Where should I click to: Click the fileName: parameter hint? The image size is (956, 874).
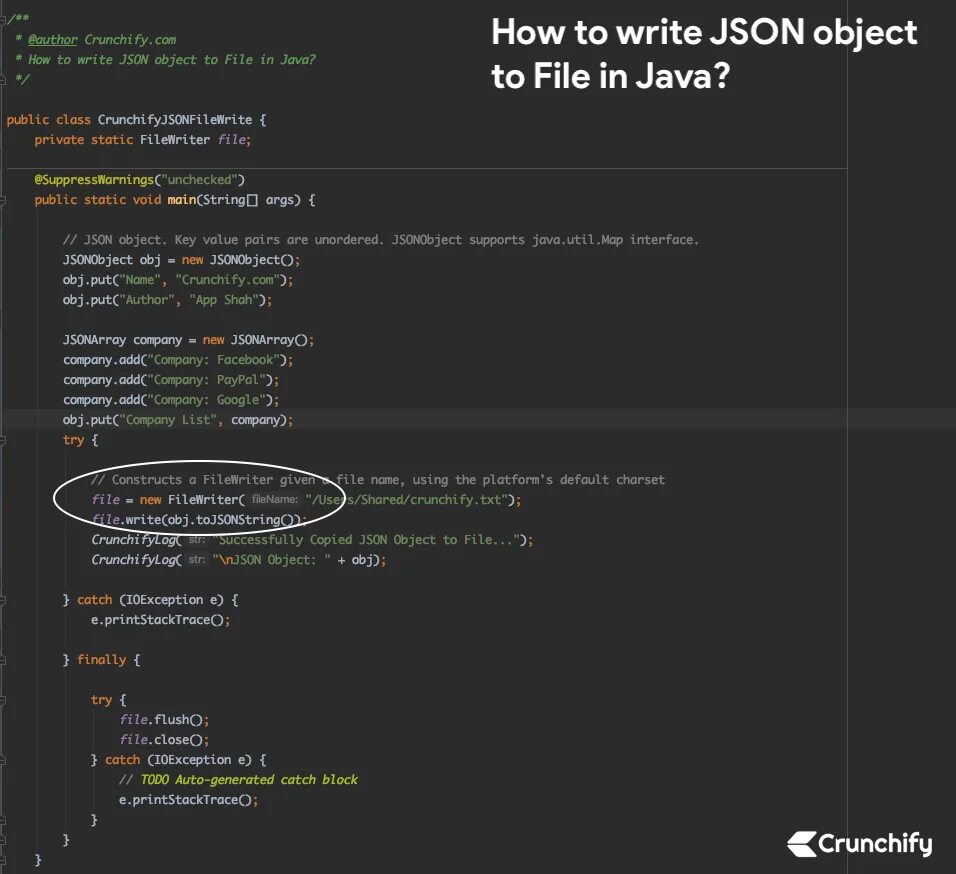tap(274, 500)
